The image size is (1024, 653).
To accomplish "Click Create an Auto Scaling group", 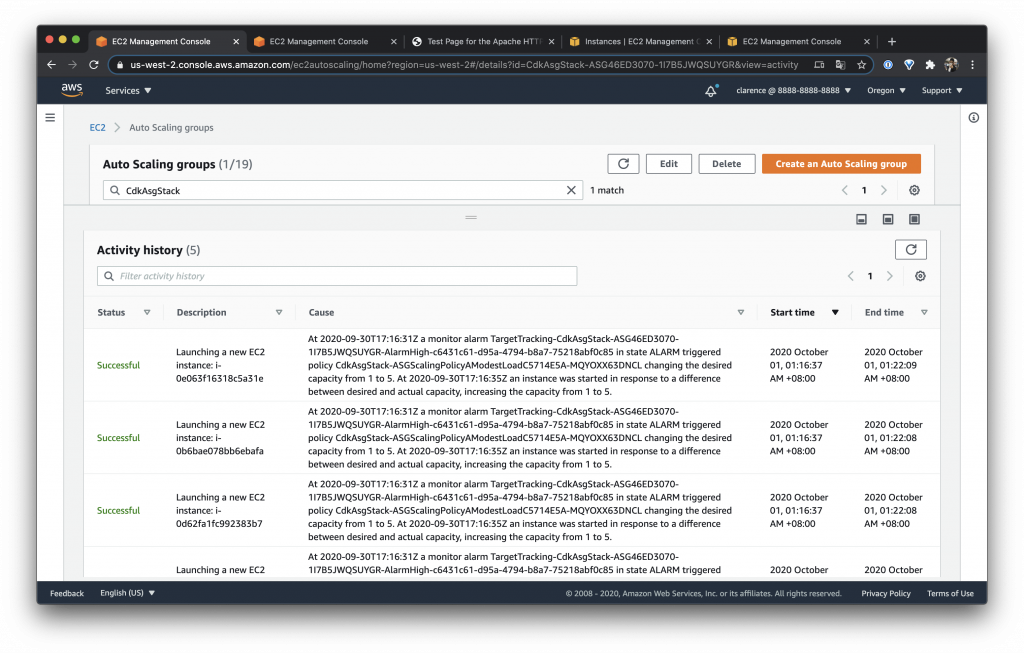I will (x=841, y=164).
